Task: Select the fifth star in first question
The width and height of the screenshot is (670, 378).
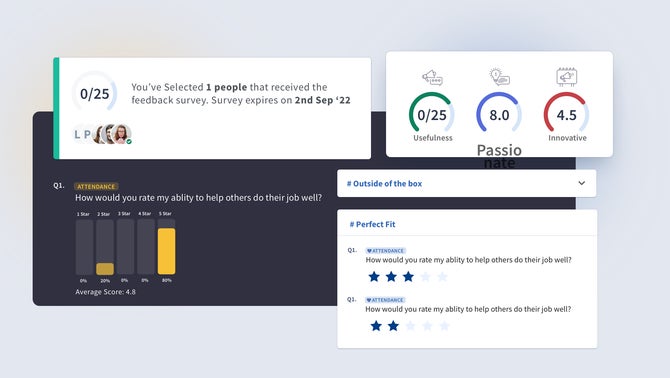Action: (x=443, y=277)
